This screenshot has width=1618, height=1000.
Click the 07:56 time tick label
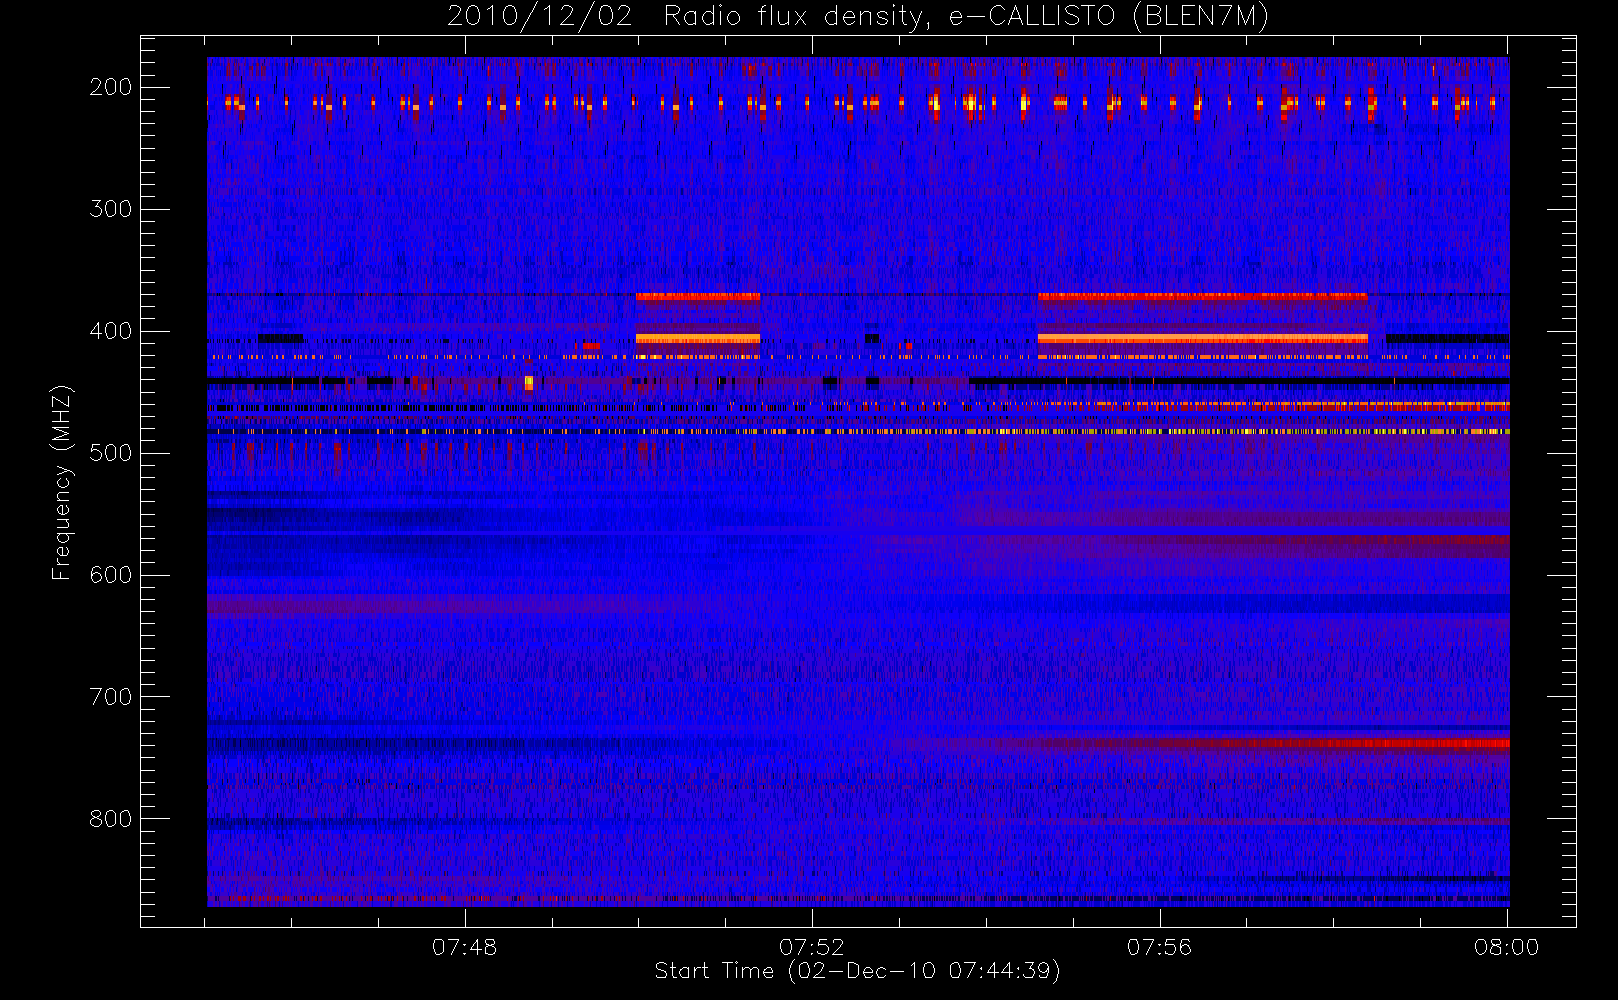pos(1159,947)
